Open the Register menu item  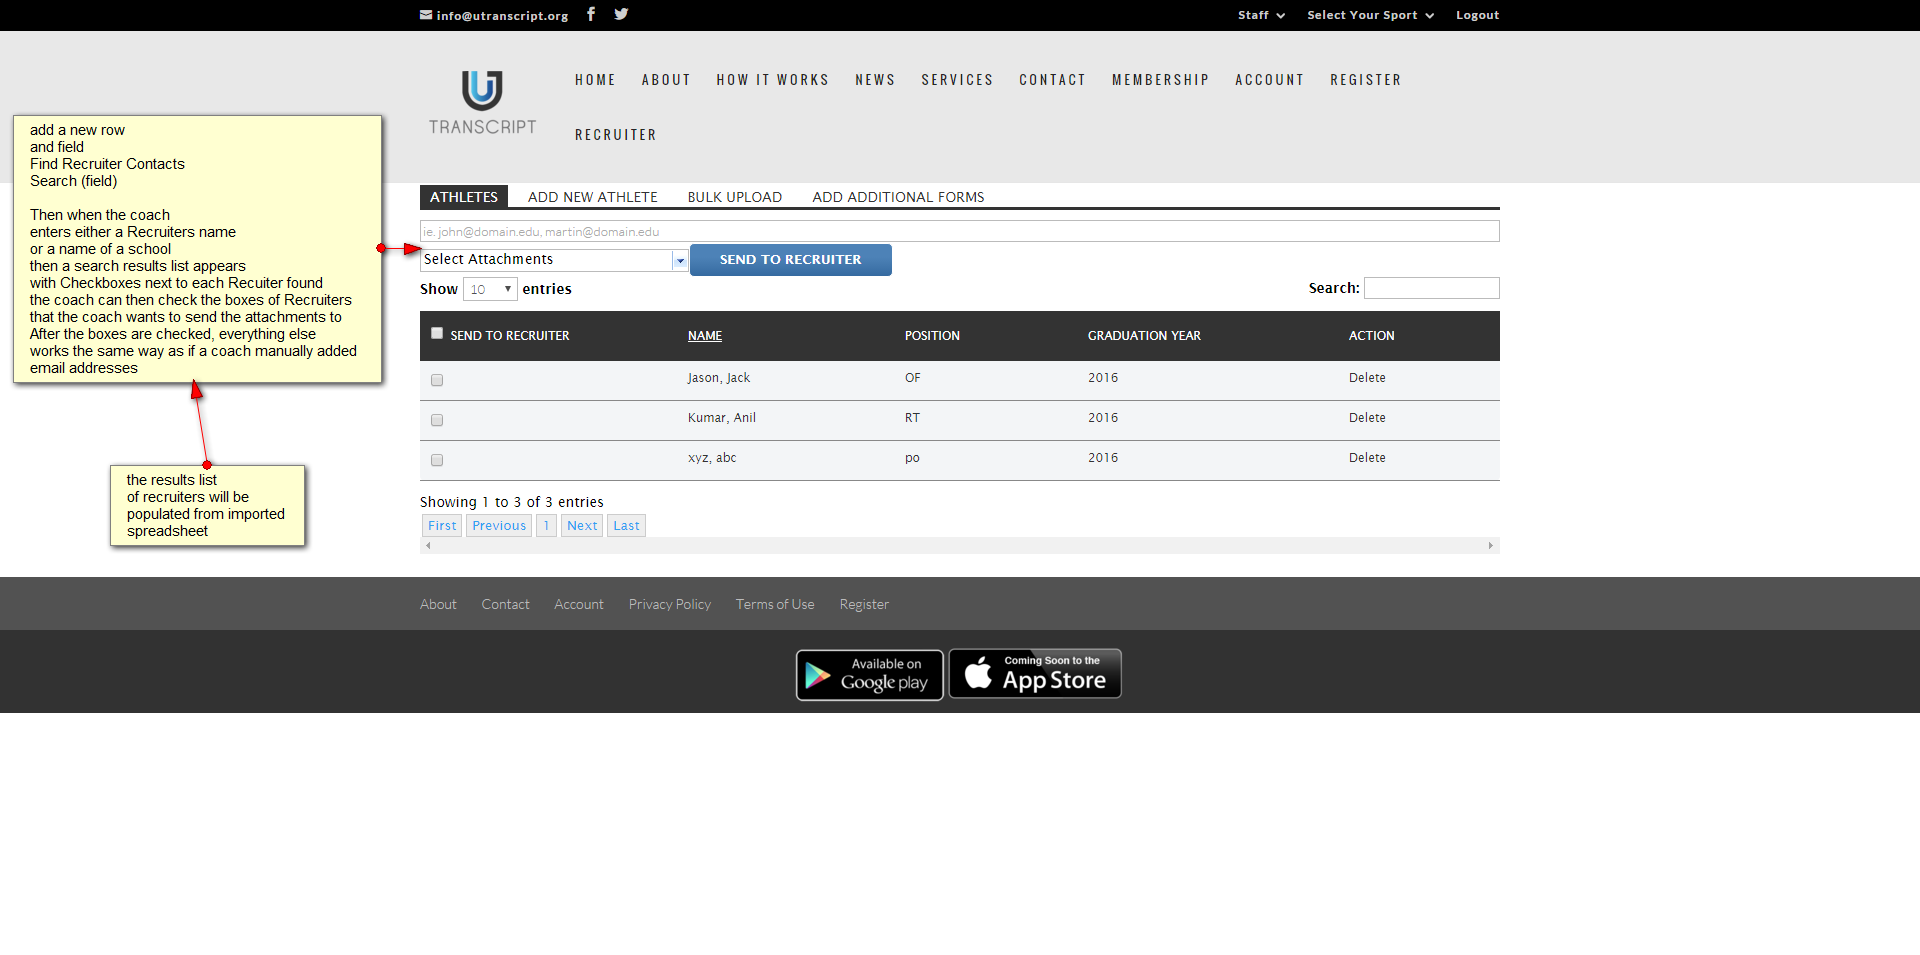1365,80
